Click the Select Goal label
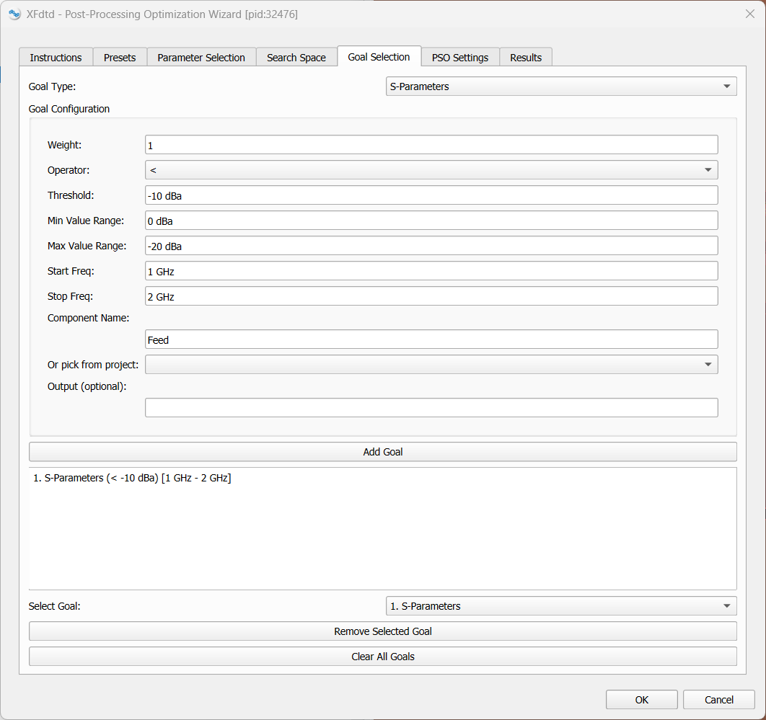766x720 pixels. coord(54,606)
